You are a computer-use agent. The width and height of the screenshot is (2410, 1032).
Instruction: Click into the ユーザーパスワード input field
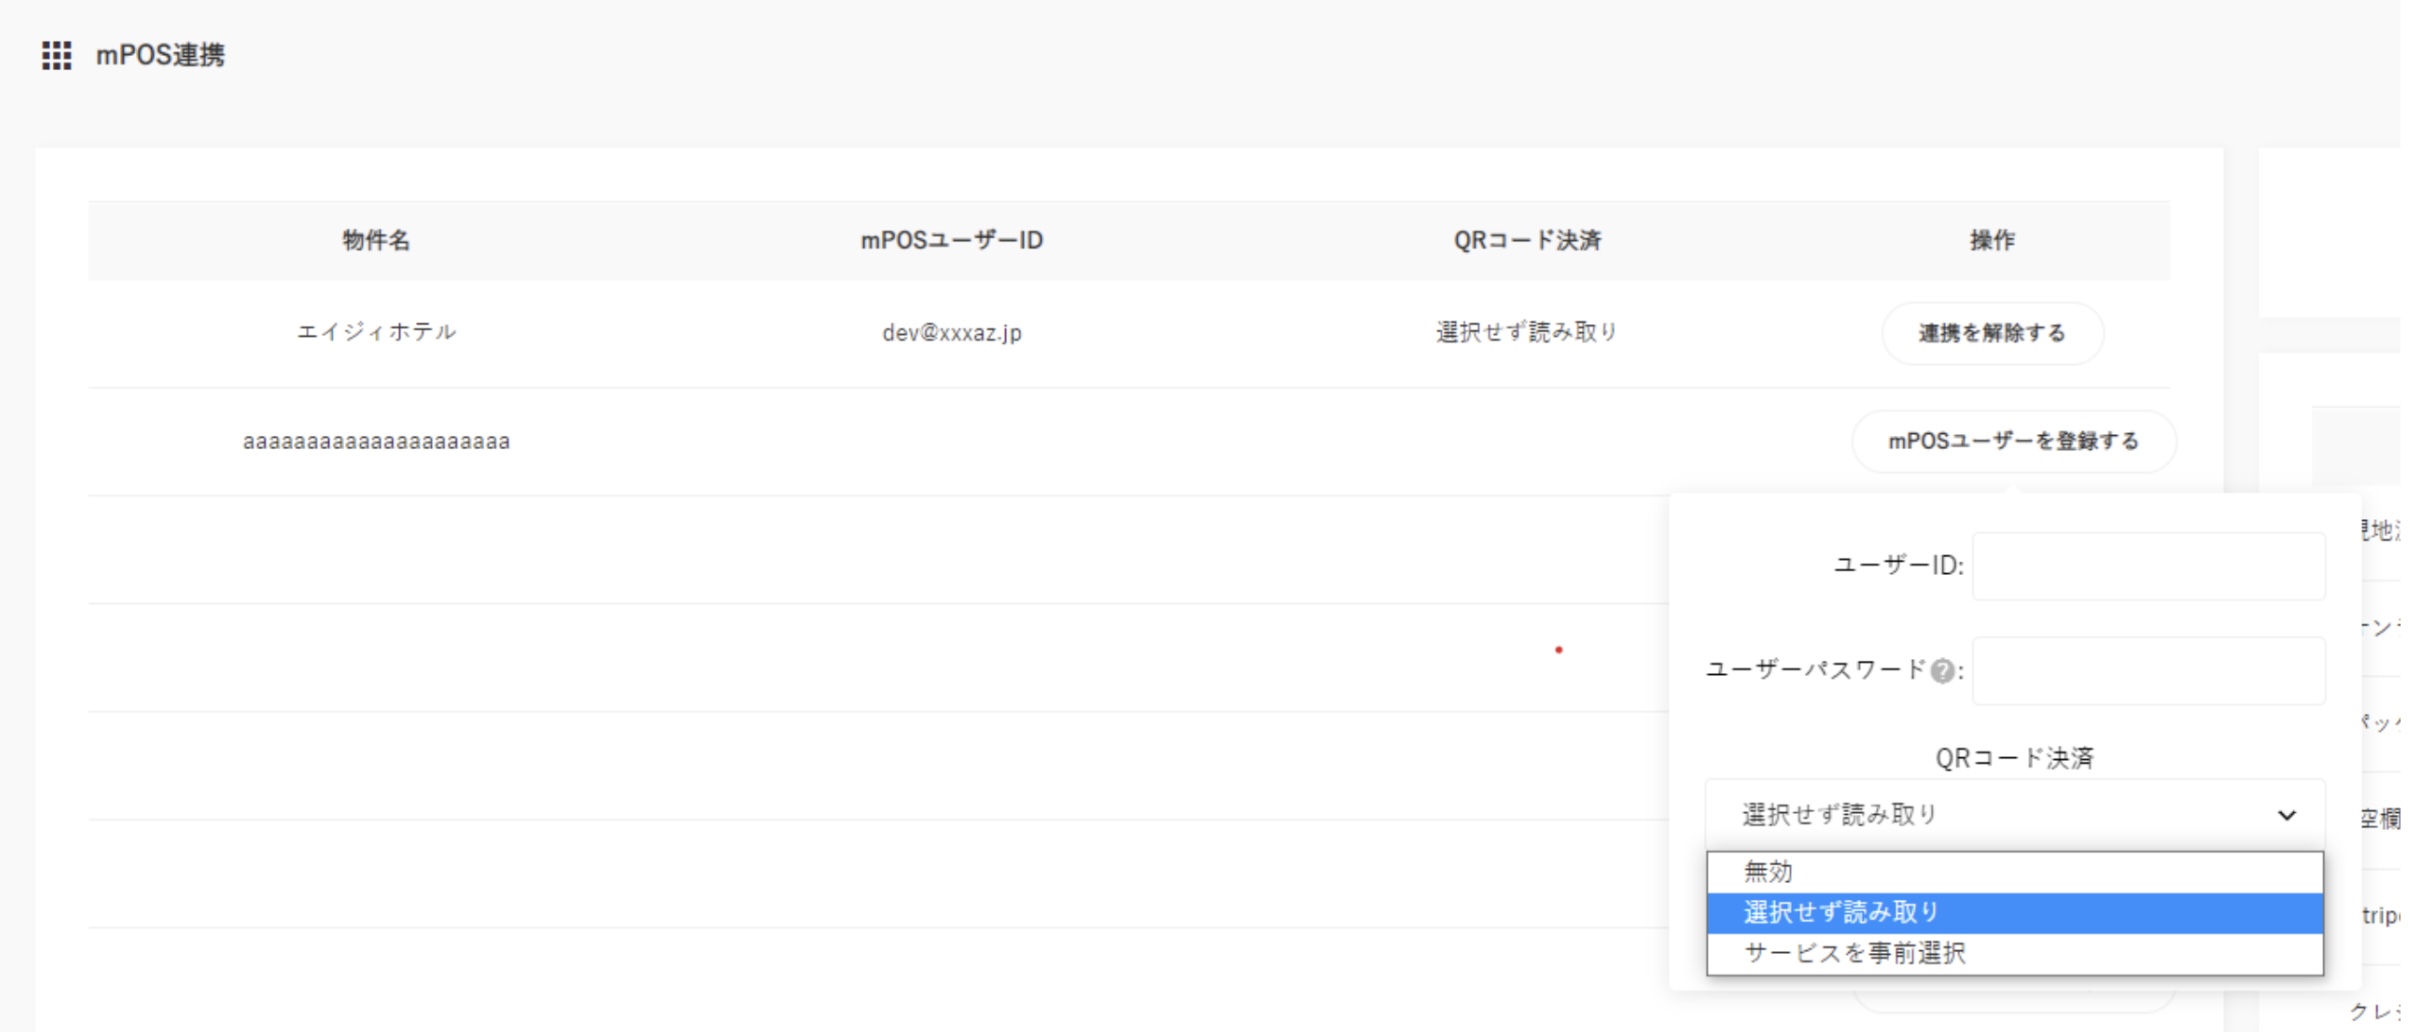[2148, 671]
